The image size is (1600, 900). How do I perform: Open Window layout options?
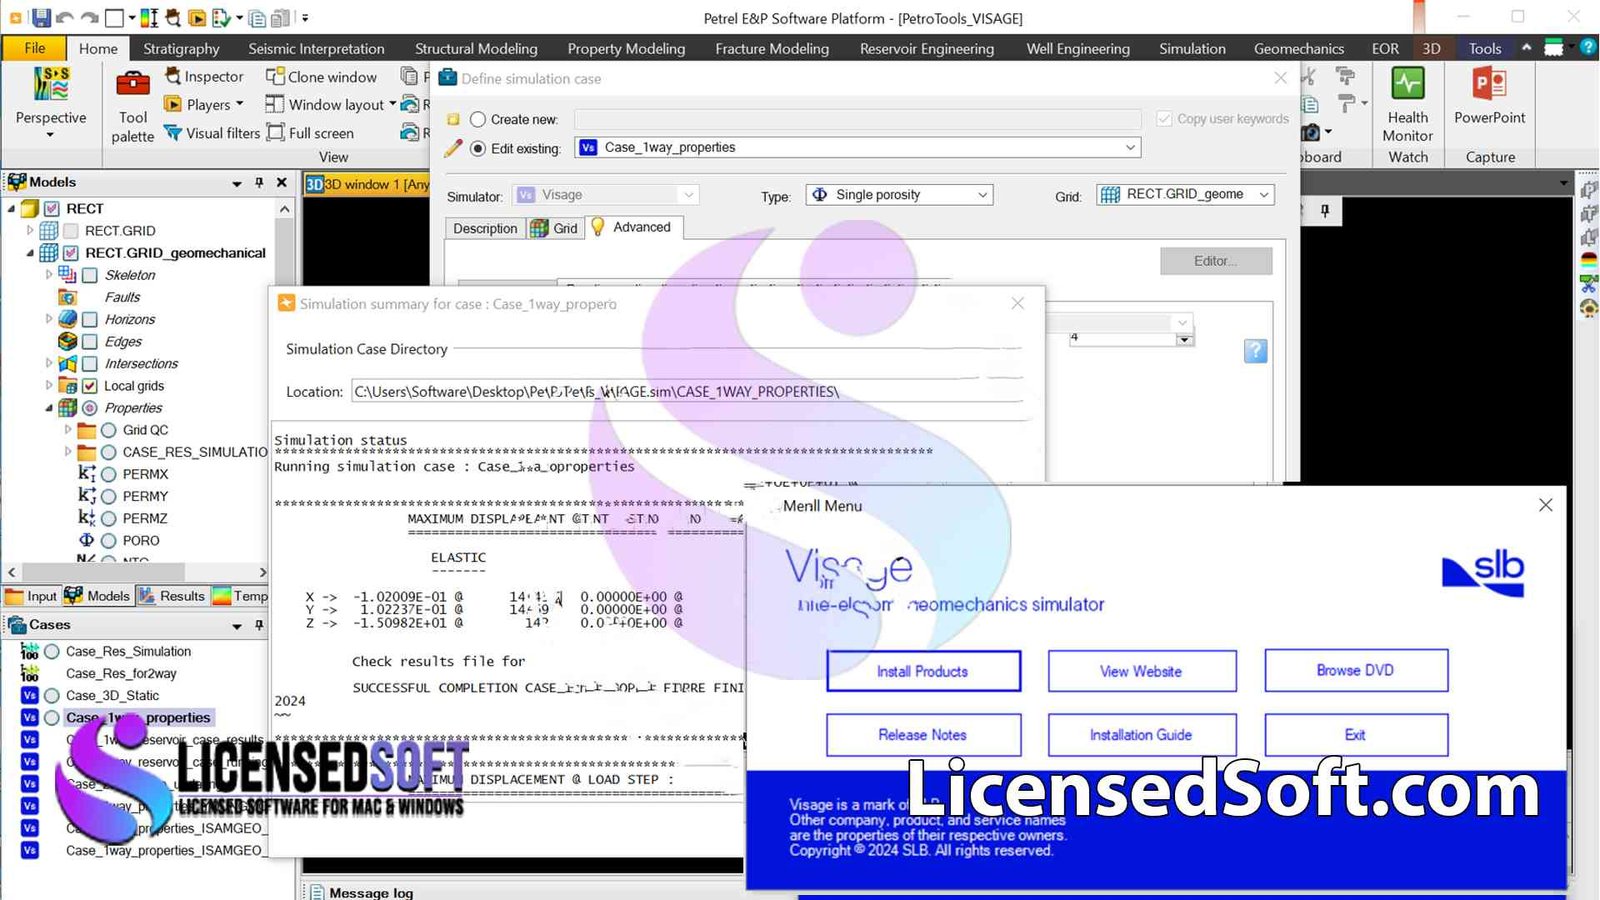(330, 104)
